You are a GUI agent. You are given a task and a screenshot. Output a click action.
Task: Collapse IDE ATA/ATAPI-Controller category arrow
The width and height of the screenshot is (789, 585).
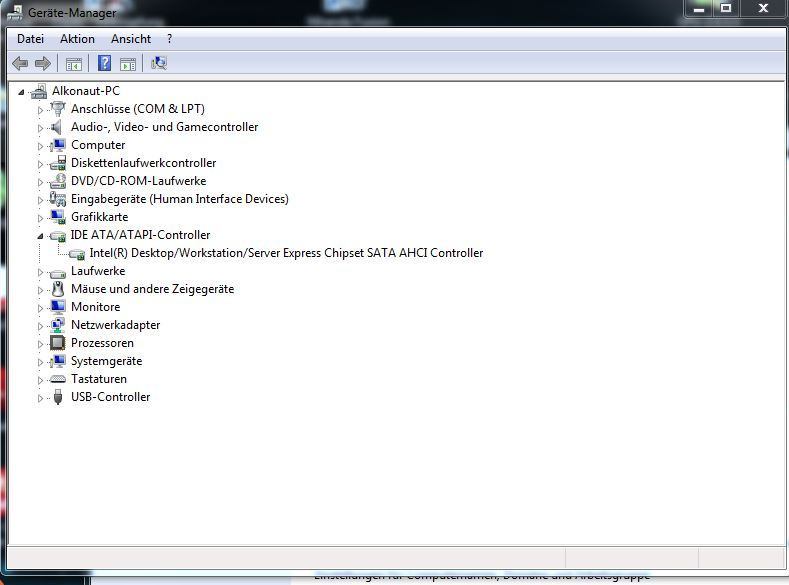(40, 236)
